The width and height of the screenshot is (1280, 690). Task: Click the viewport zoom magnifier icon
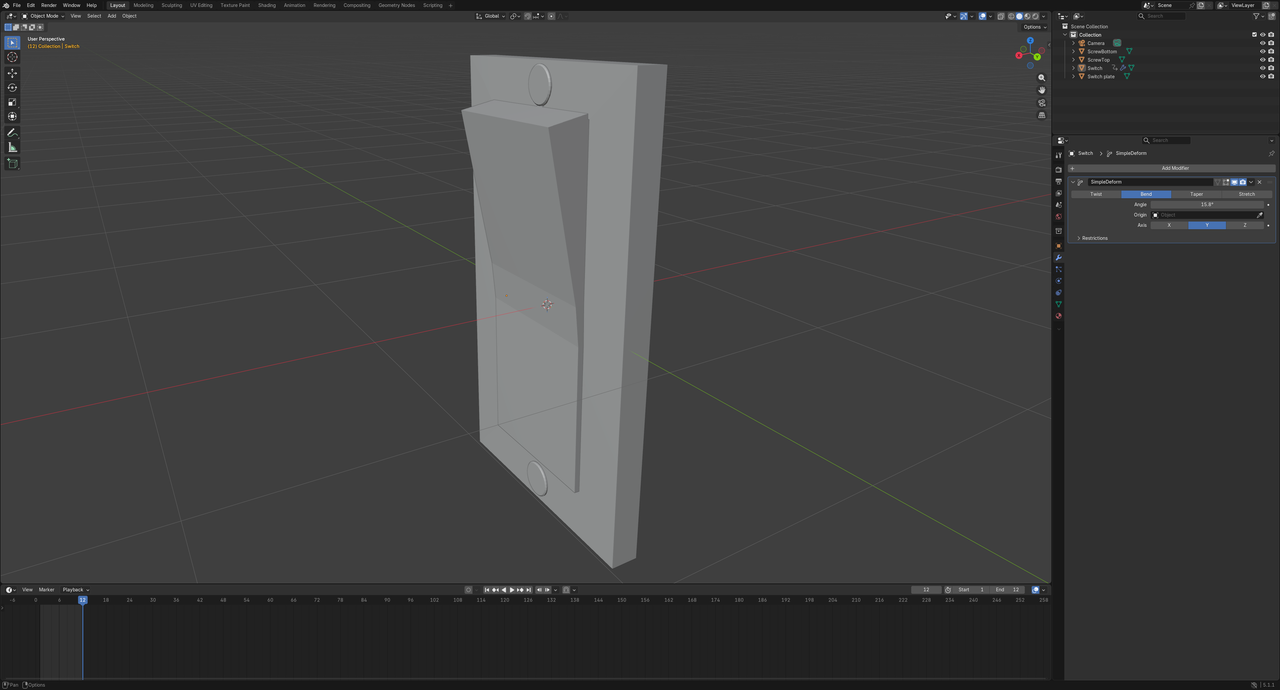click(1041, 77)
